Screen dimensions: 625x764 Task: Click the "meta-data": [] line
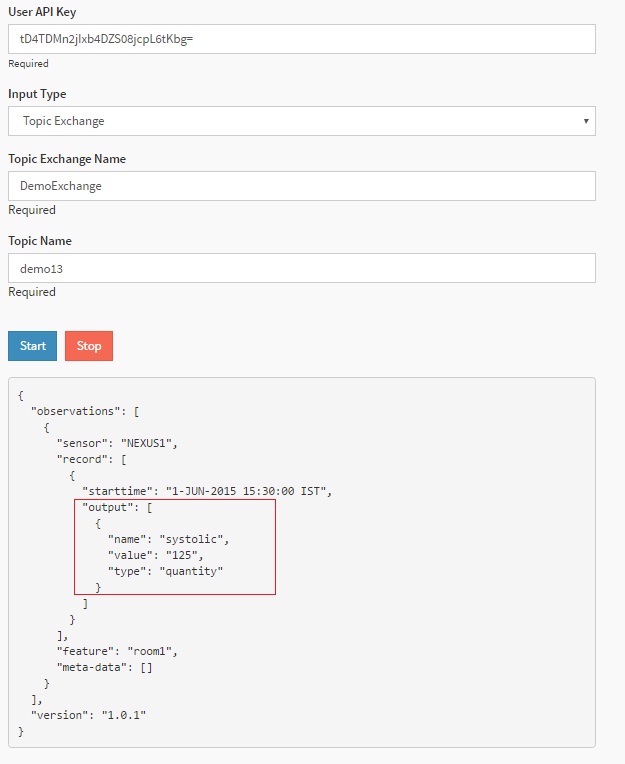[104, 667]
